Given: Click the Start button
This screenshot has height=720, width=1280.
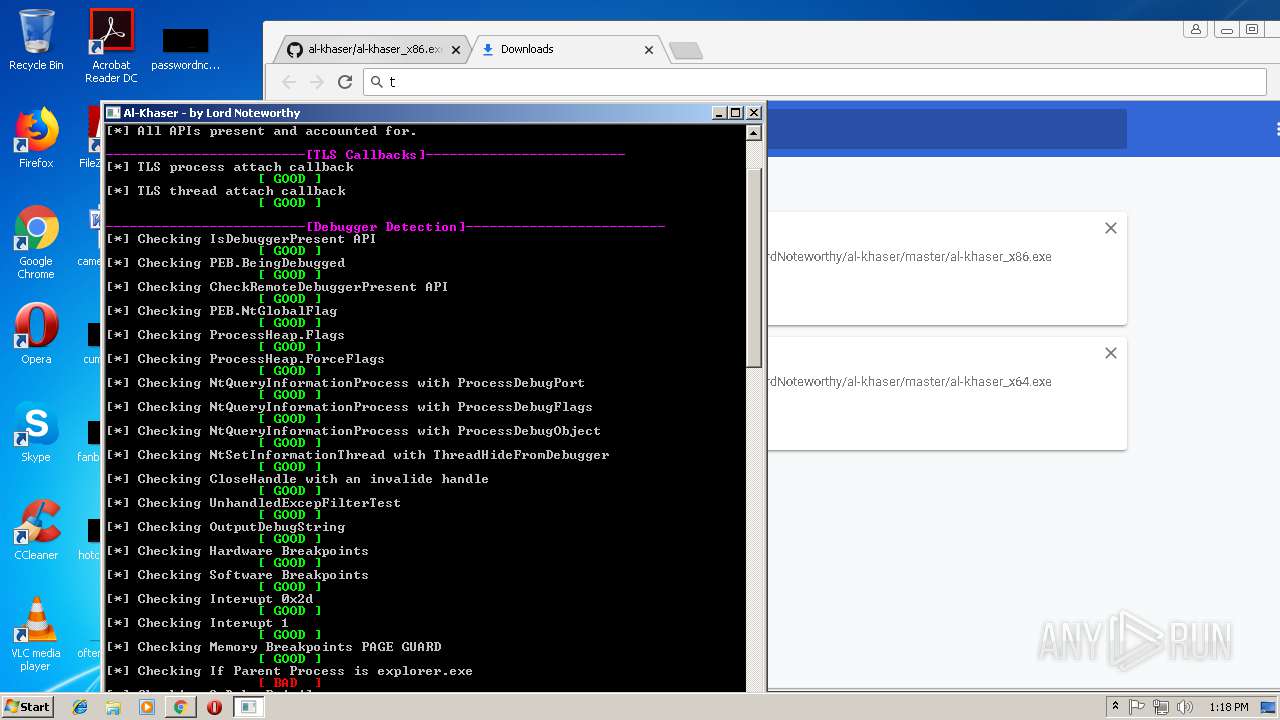Looking at the screenshot, I should click(27, 707).
